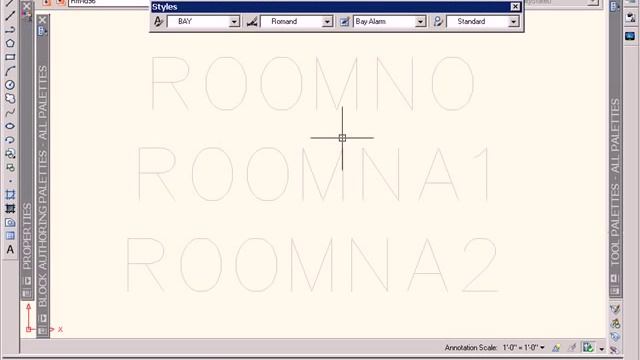Click the ROOMNO text in the drawing
Image resolution: width=640 pixels, height=360 pixels.
pos(313,84)
